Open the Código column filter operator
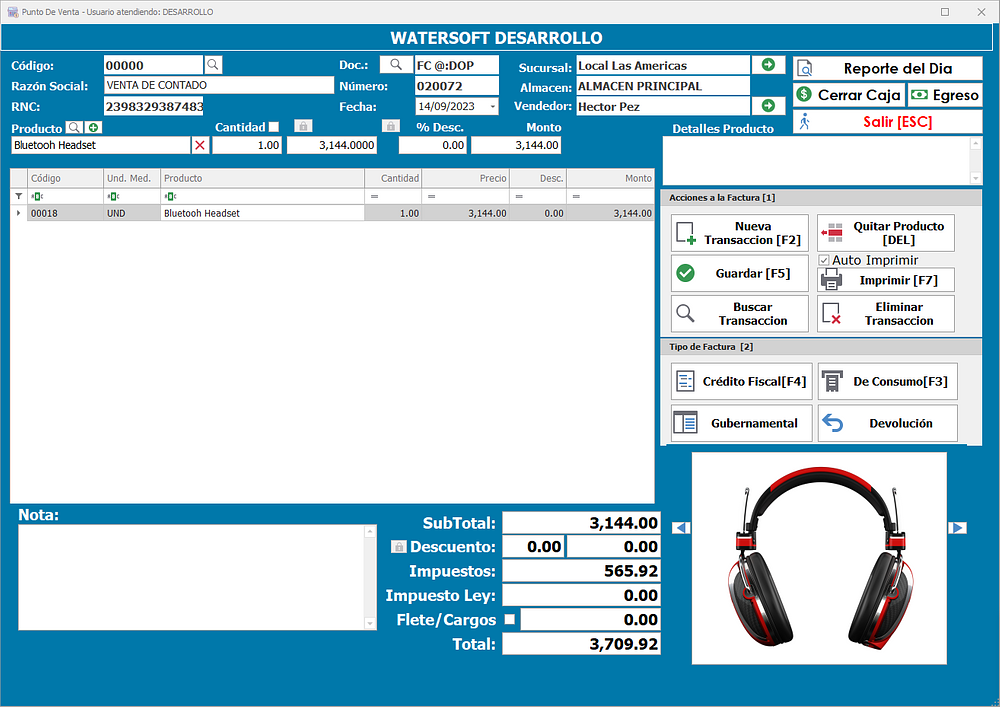This screenshot has width=1000, height=707. coord(36,197)
